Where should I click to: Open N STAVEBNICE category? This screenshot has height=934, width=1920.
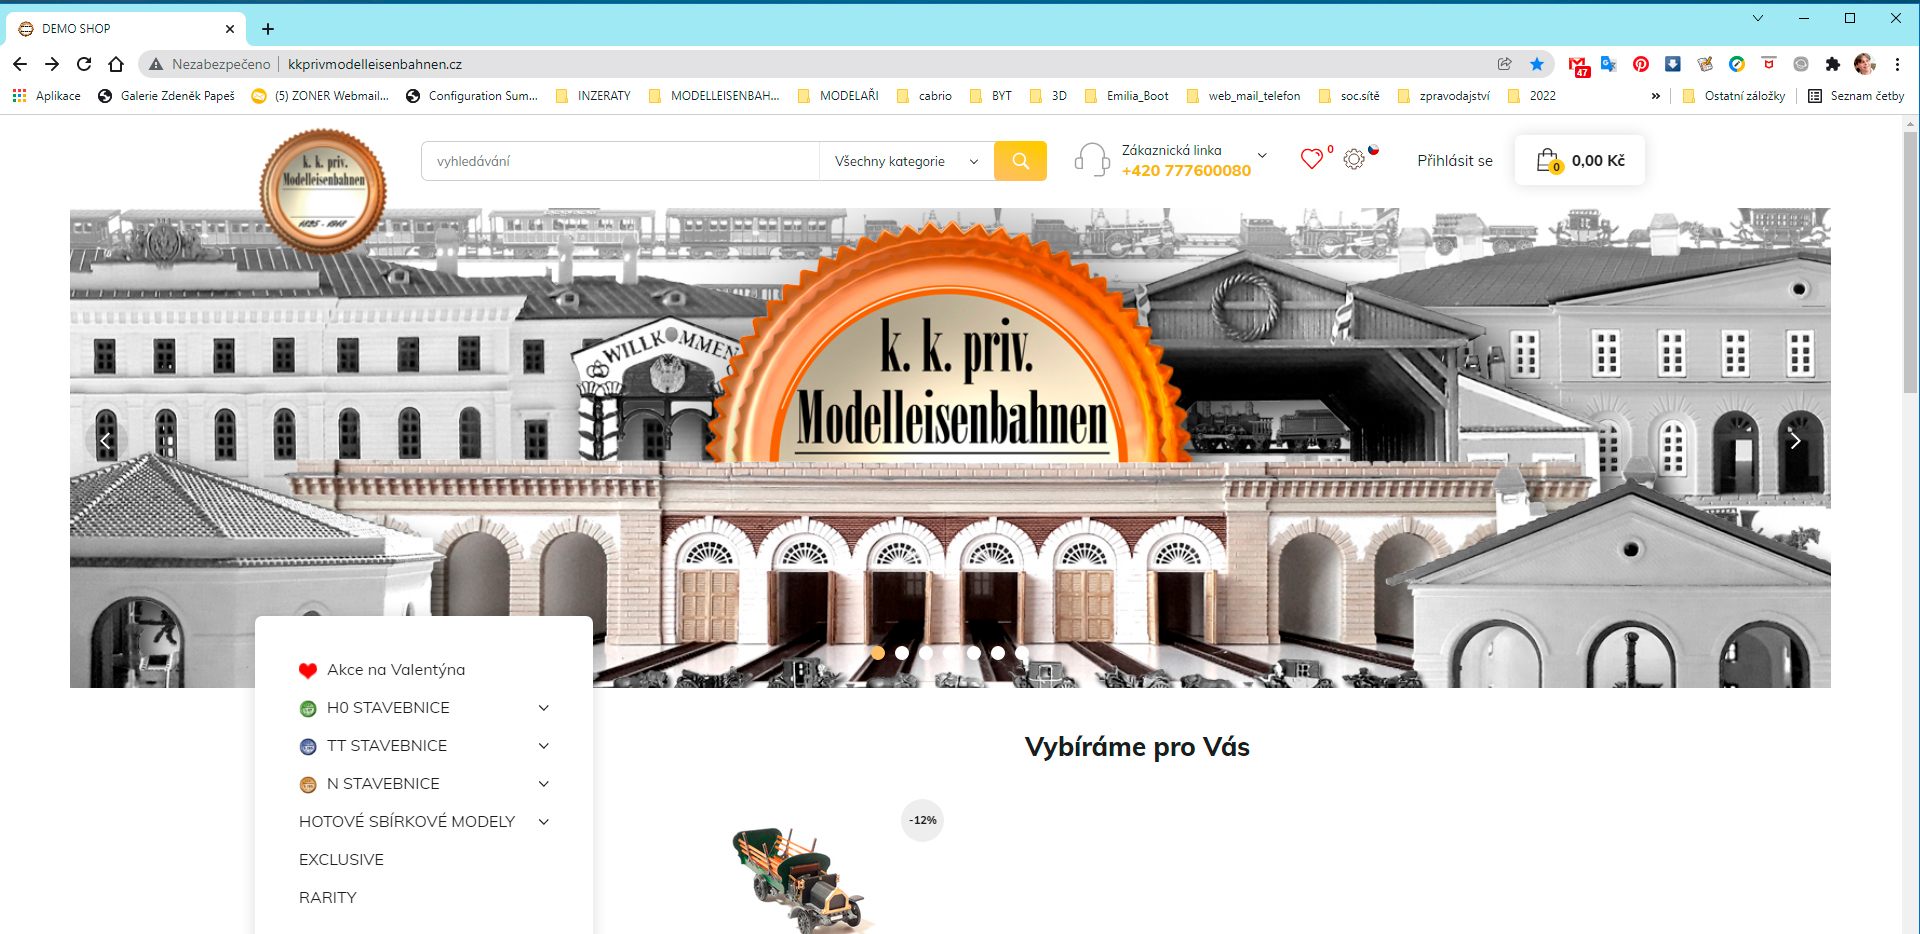[383, 784]
